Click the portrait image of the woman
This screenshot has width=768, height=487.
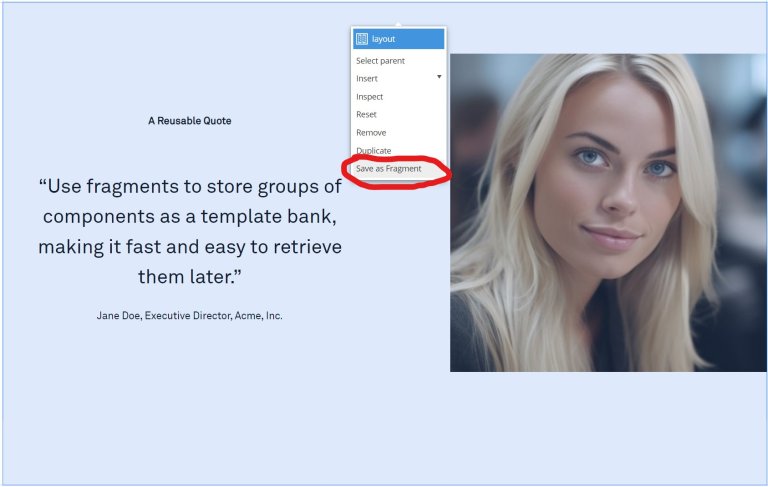pyautogui.click(x=608, y=213)
